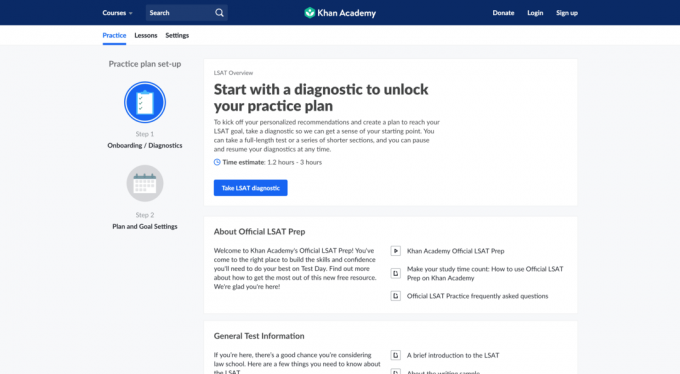
Task: Click the General Test Information heading
Action: [259, 336]
